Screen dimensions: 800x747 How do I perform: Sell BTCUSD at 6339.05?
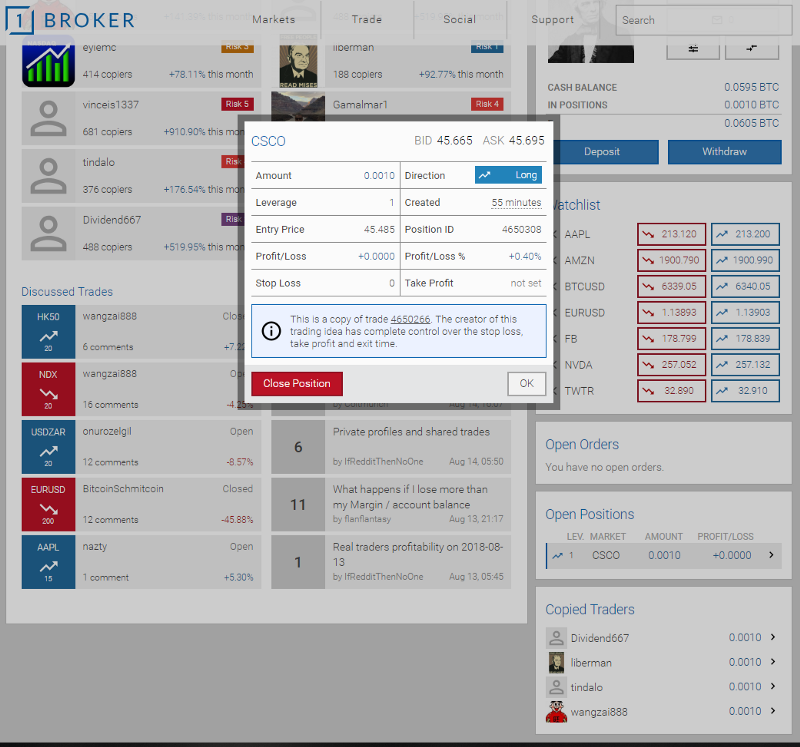pos(671,286)
